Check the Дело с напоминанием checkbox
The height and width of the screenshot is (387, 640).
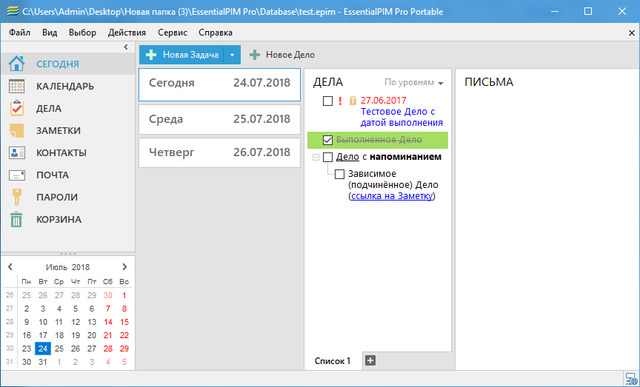point(328,157)
